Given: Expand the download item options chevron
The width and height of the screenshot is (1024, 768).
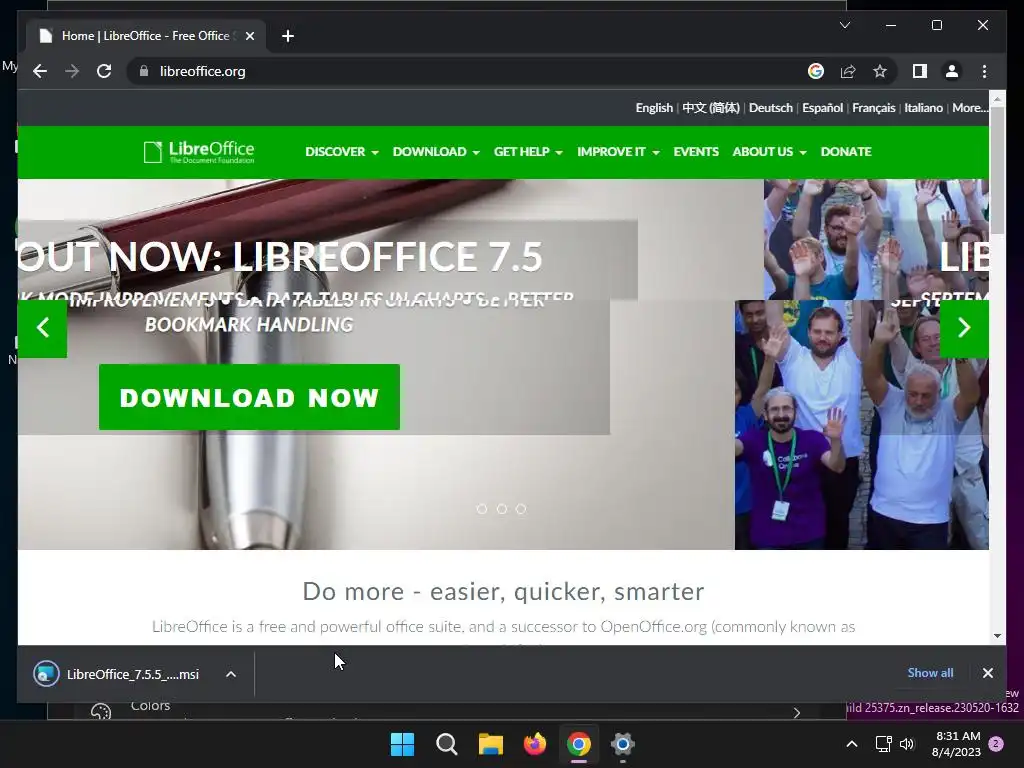Looking at the screenshot, I should 231,674.
